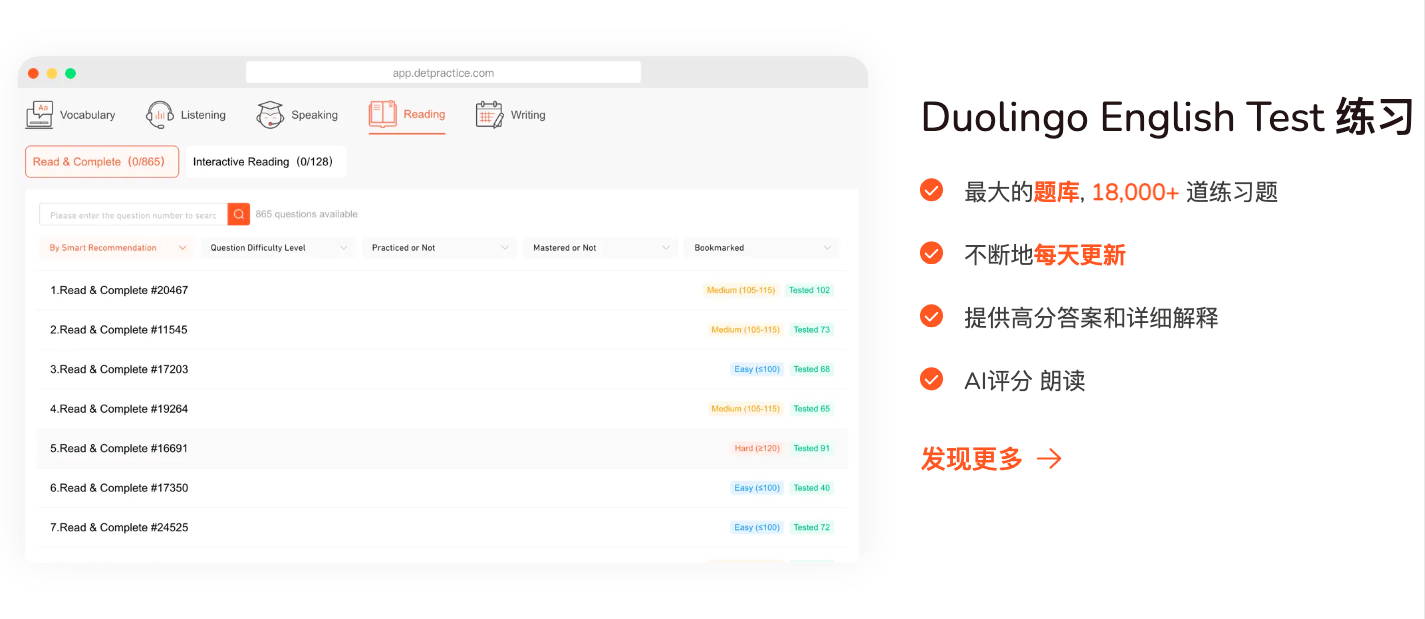Click the arrow beside 发现更多

coord(1049,459)
